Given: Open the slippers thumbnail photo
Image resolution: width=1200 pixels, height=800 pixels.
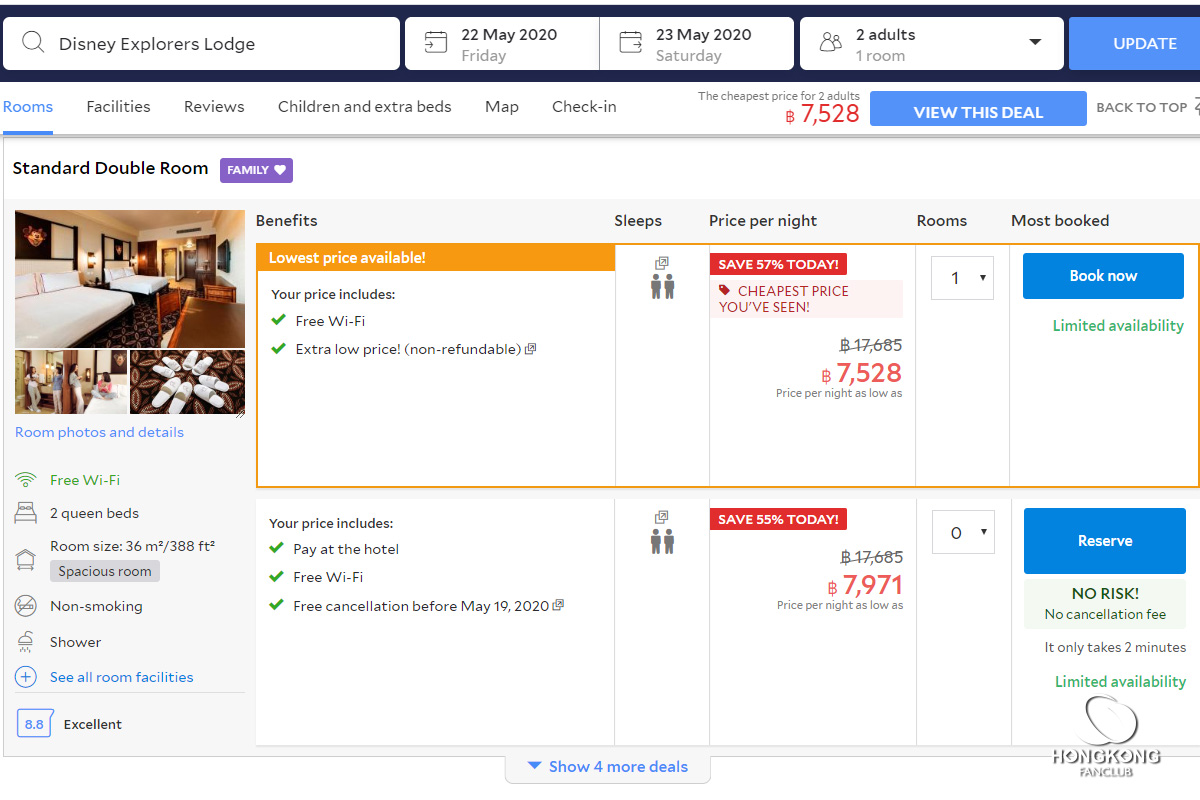Looking at the screenshot, I should click(x=187, y=382).
